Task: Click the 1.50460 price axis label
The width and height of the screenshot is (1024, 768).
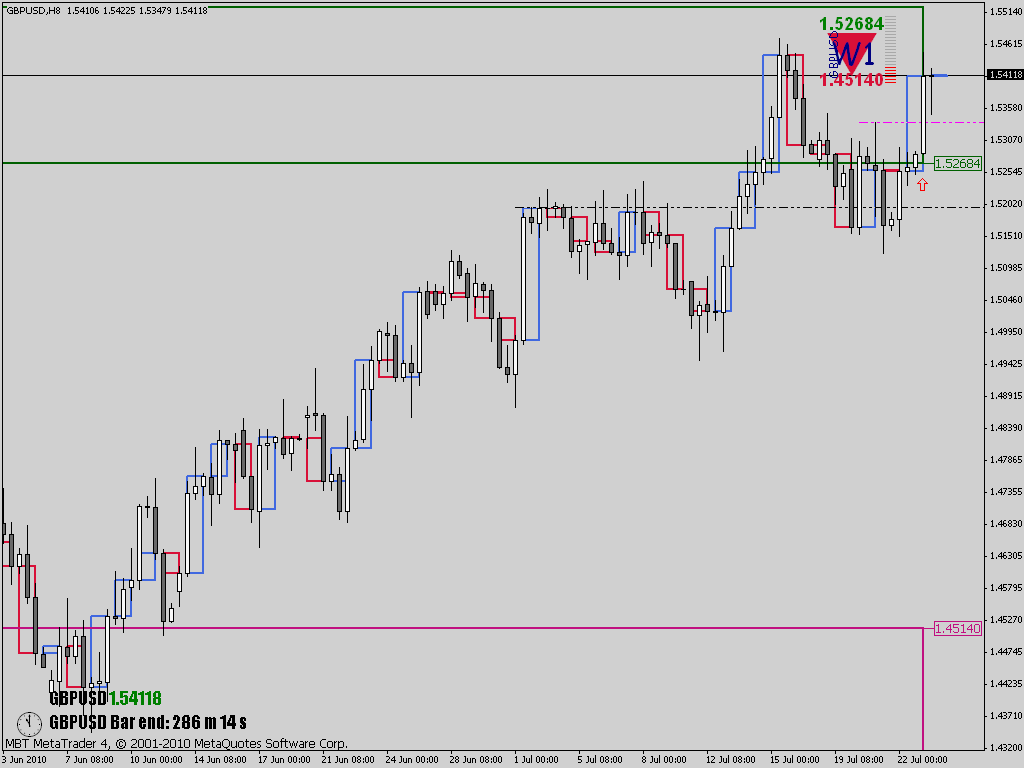Action: pyautogui.click(x=1005, y=300)
